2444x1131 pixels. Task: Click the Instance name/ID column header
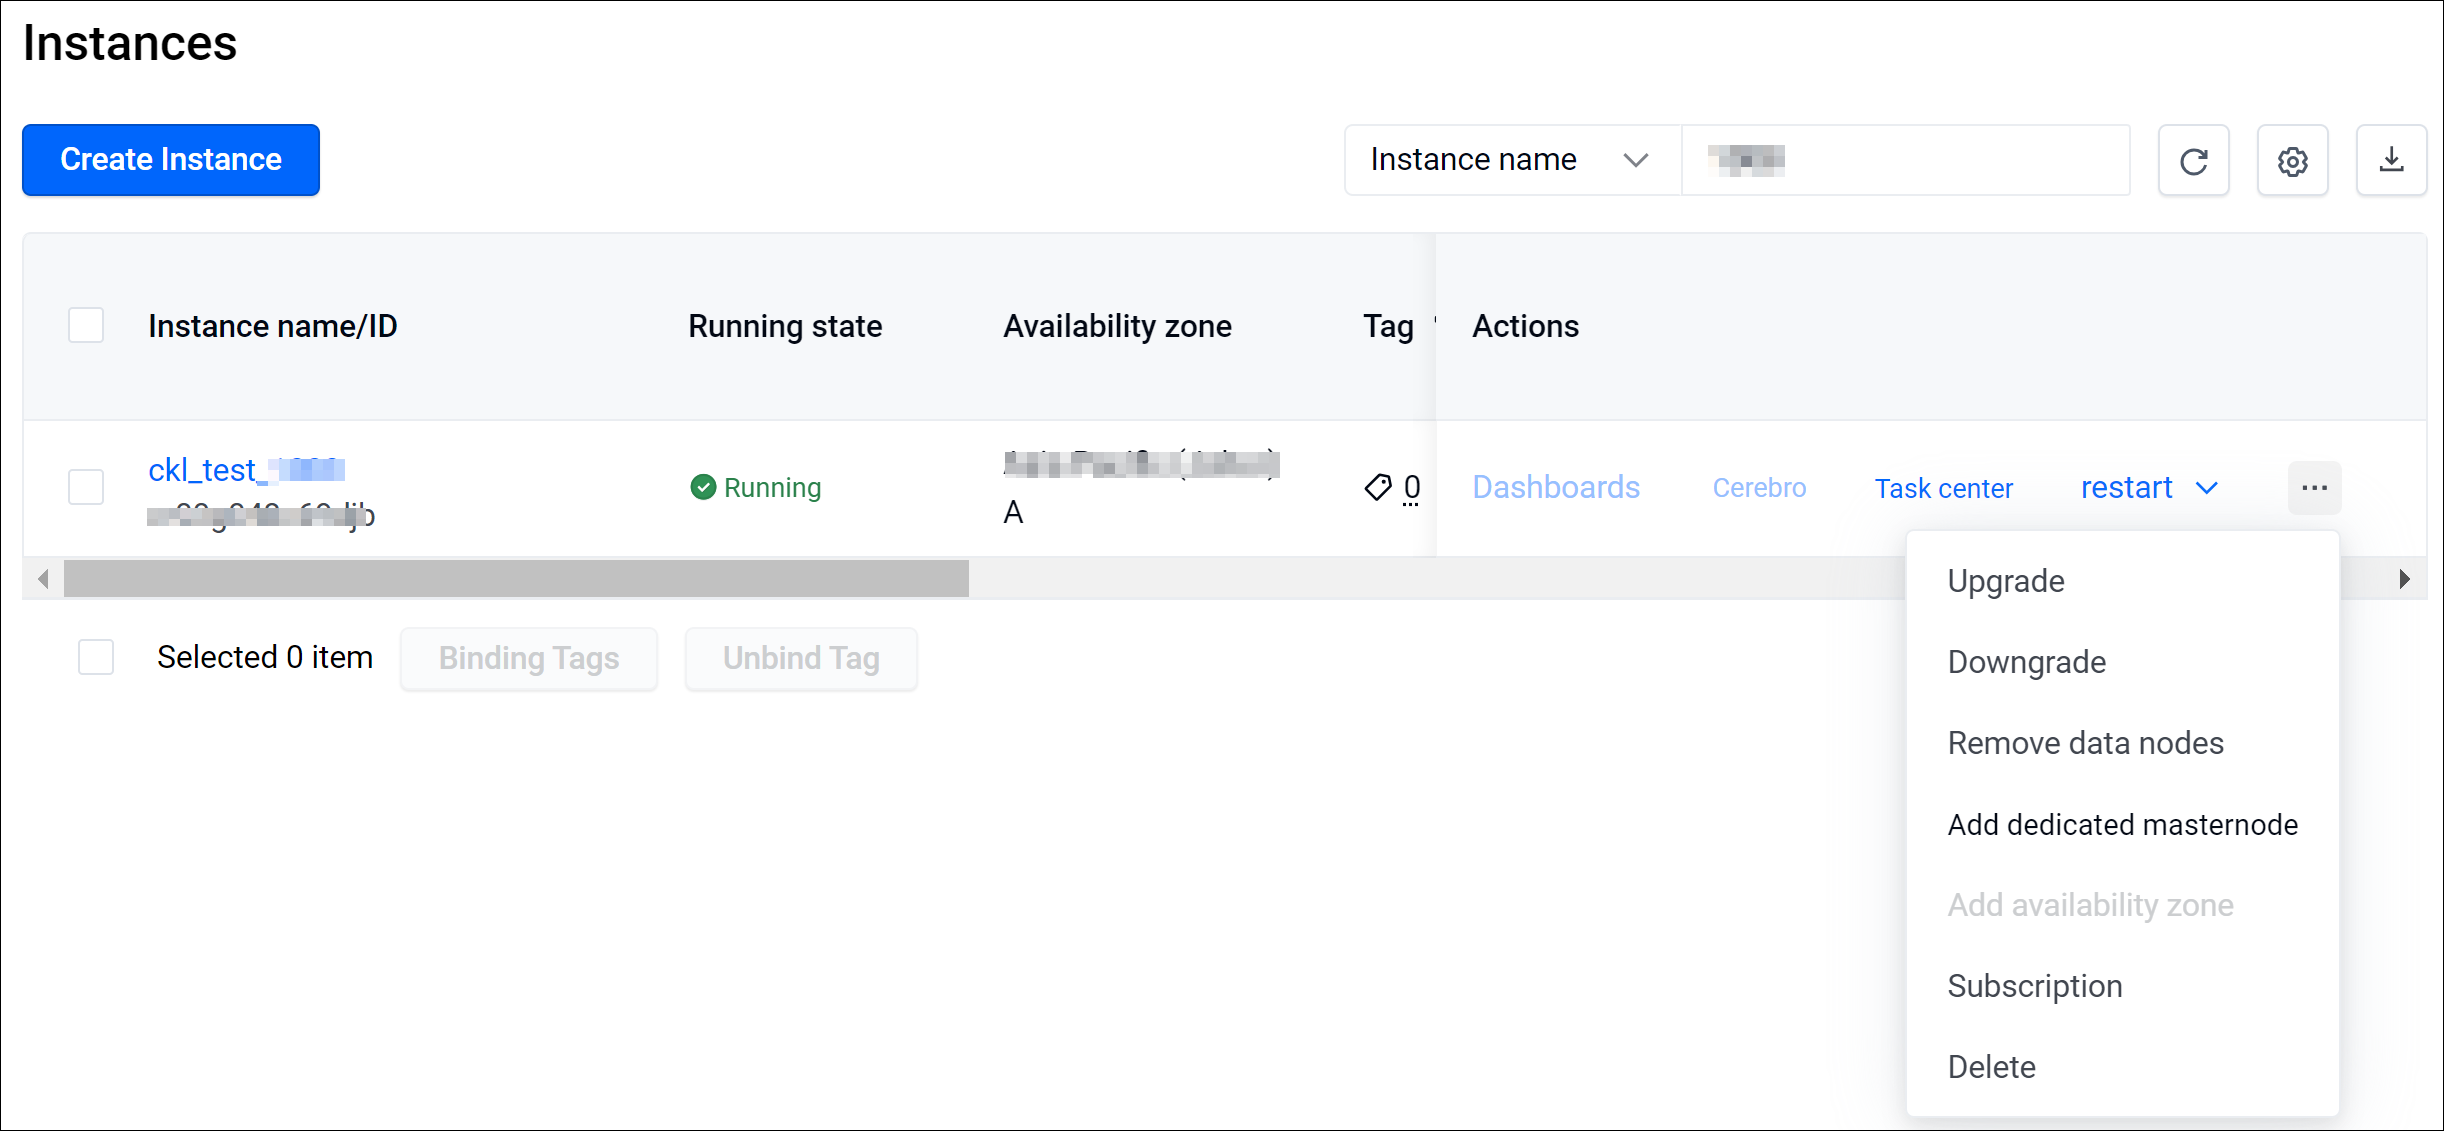[x=273, y=326]
